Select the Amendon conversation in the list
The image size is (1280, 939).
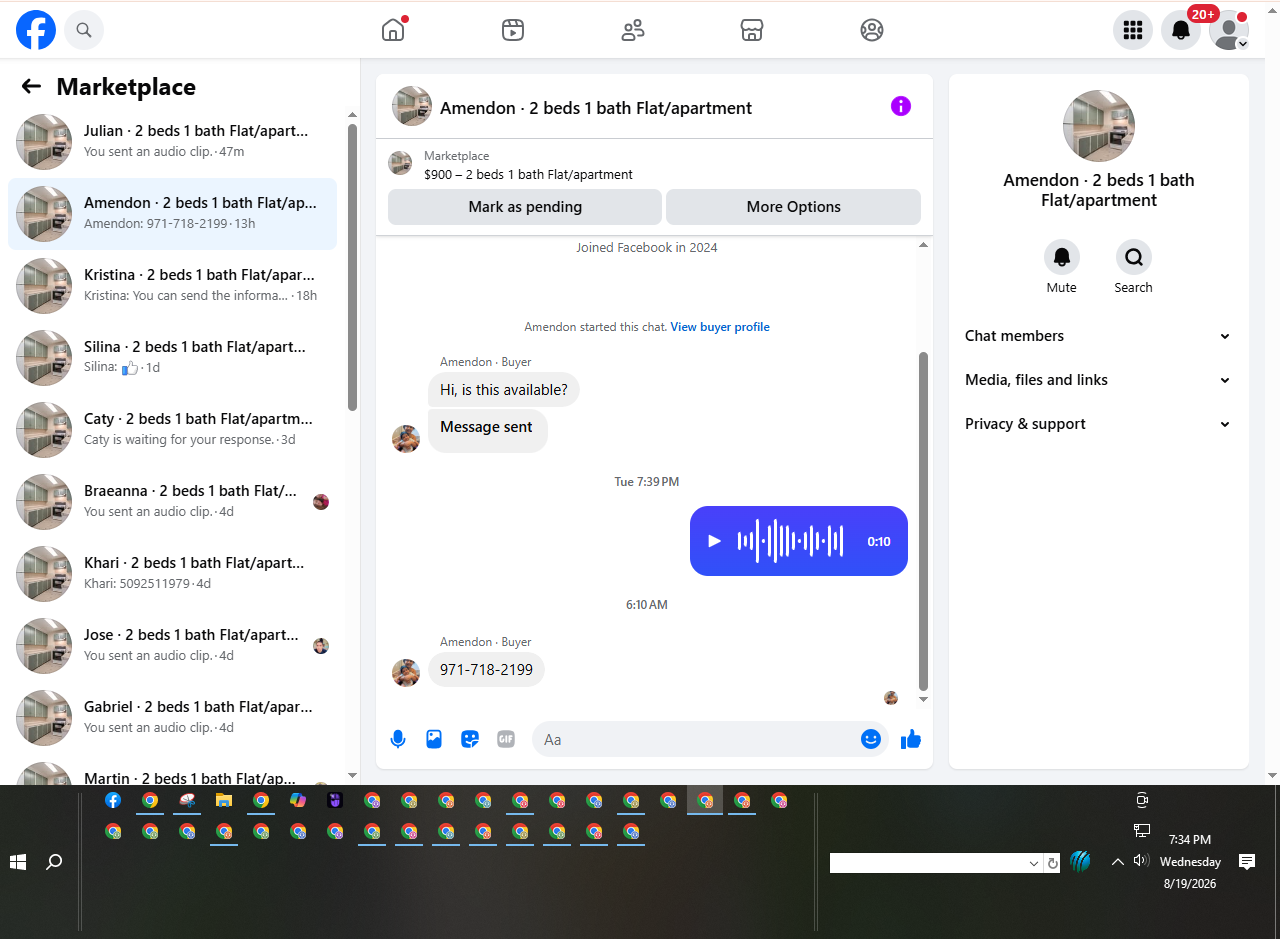coord(172,214)
